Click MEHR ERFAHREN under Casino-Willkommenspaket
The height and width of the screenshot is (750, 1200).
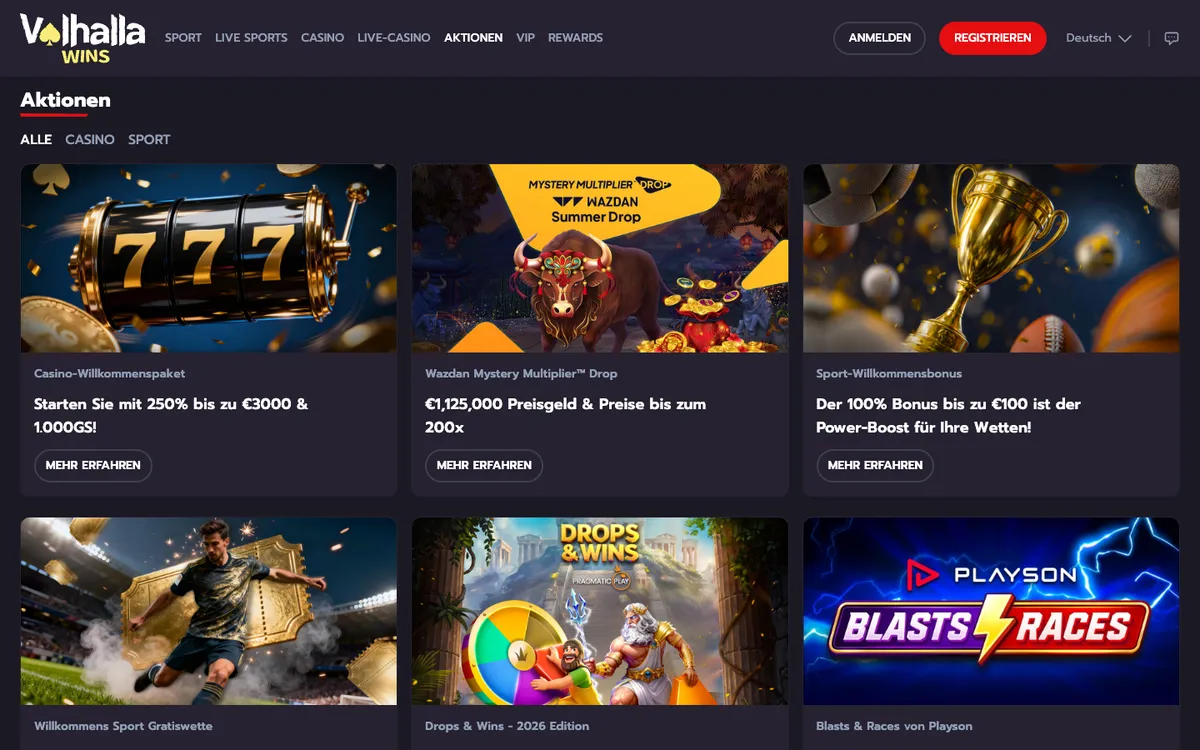pyautogui.click(x=93, y=466)
